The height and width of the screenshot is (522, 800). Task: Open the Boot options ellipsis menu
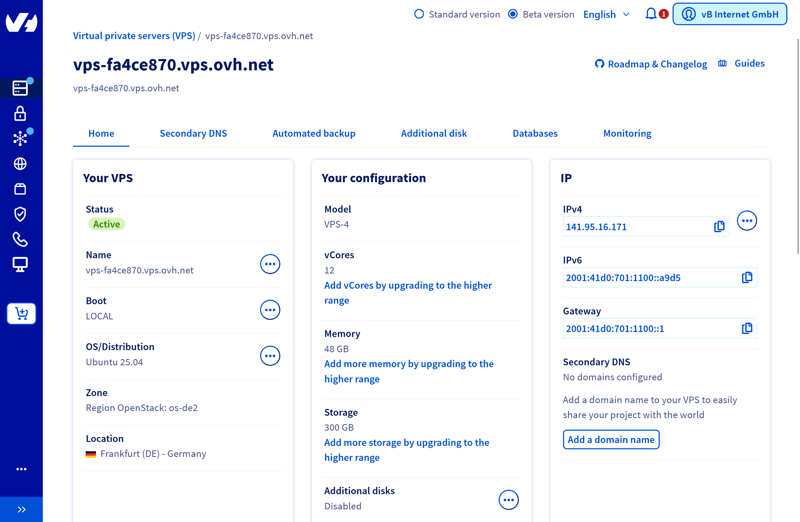click(x=270, y=310)
